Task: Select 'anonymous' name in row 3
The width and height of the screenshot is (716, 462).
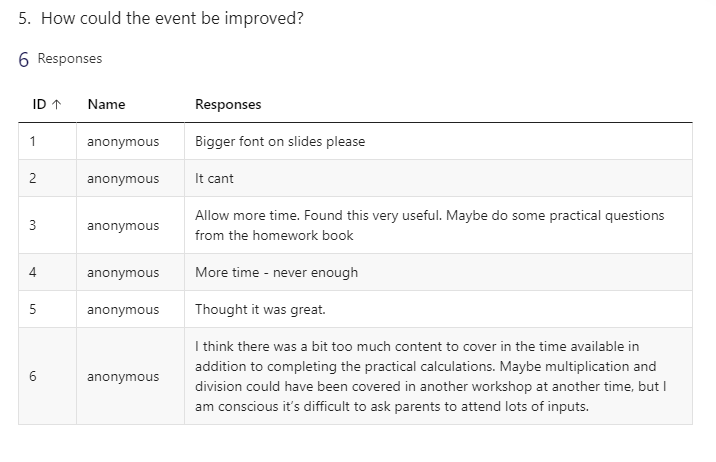Action: 123,226
